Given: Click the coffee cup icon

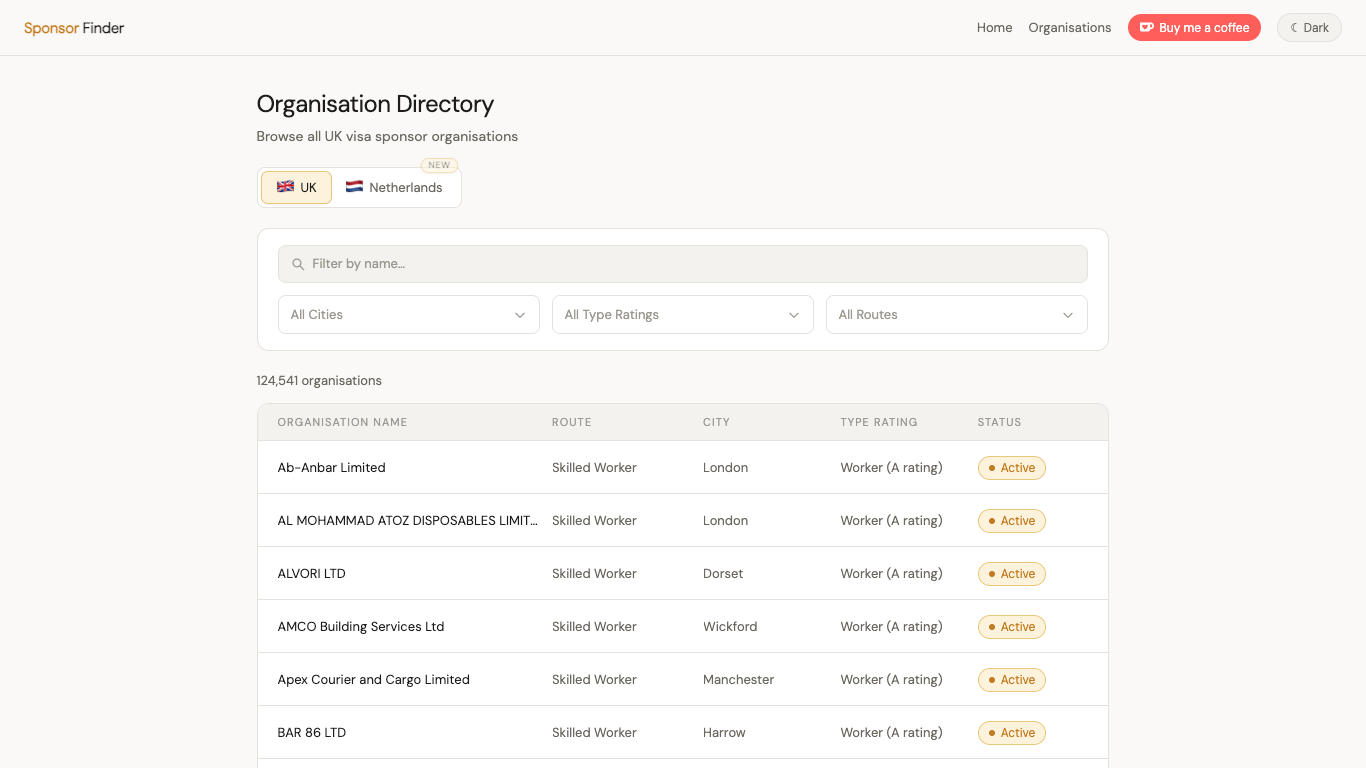Looking at the screenshot, I should pyautogui.click(x=1146, y=28).
